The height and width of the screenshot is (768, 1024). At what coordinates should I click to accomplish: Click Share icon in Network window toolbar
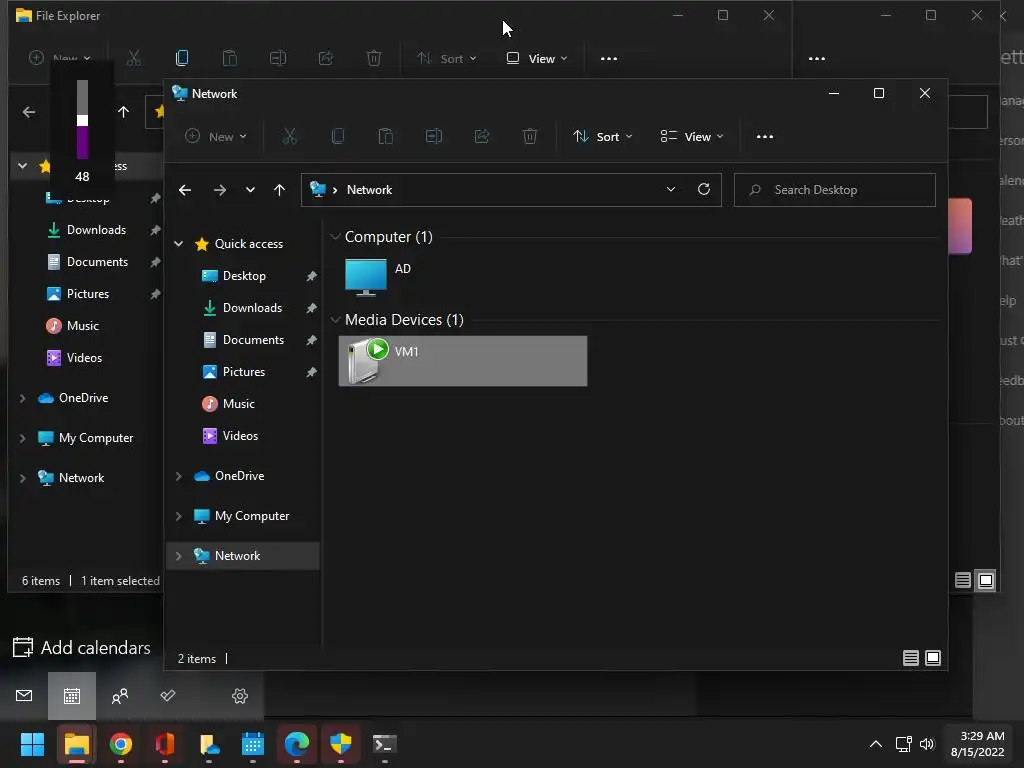point(482,136)
